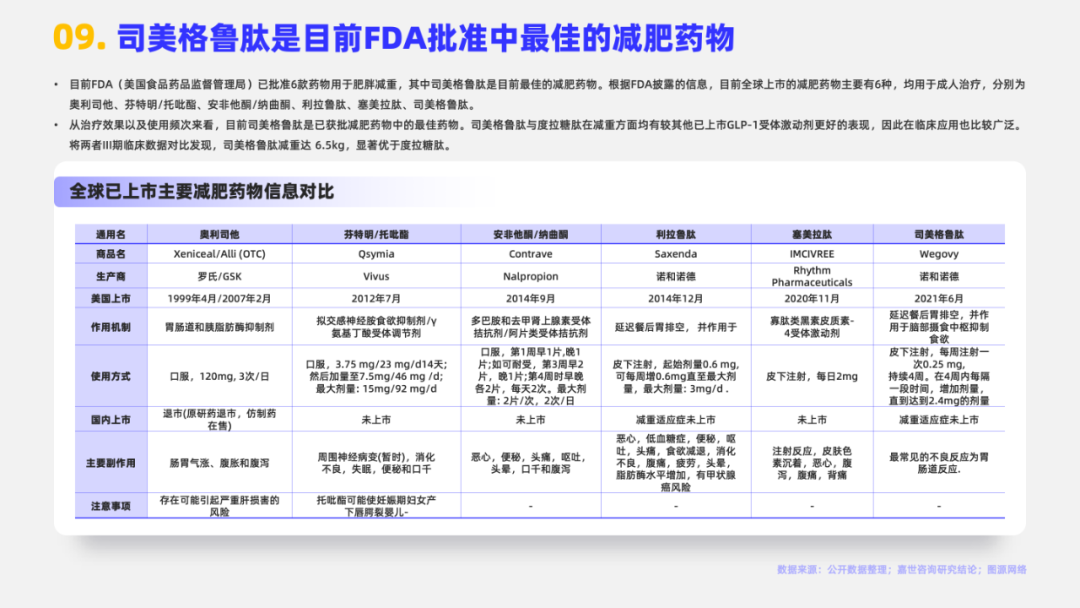Select the 寡肽类黑素皮质素-4受体激动剂 cell
The image size is (1080, 608).
pyautogui.click(x=812, y=327)
